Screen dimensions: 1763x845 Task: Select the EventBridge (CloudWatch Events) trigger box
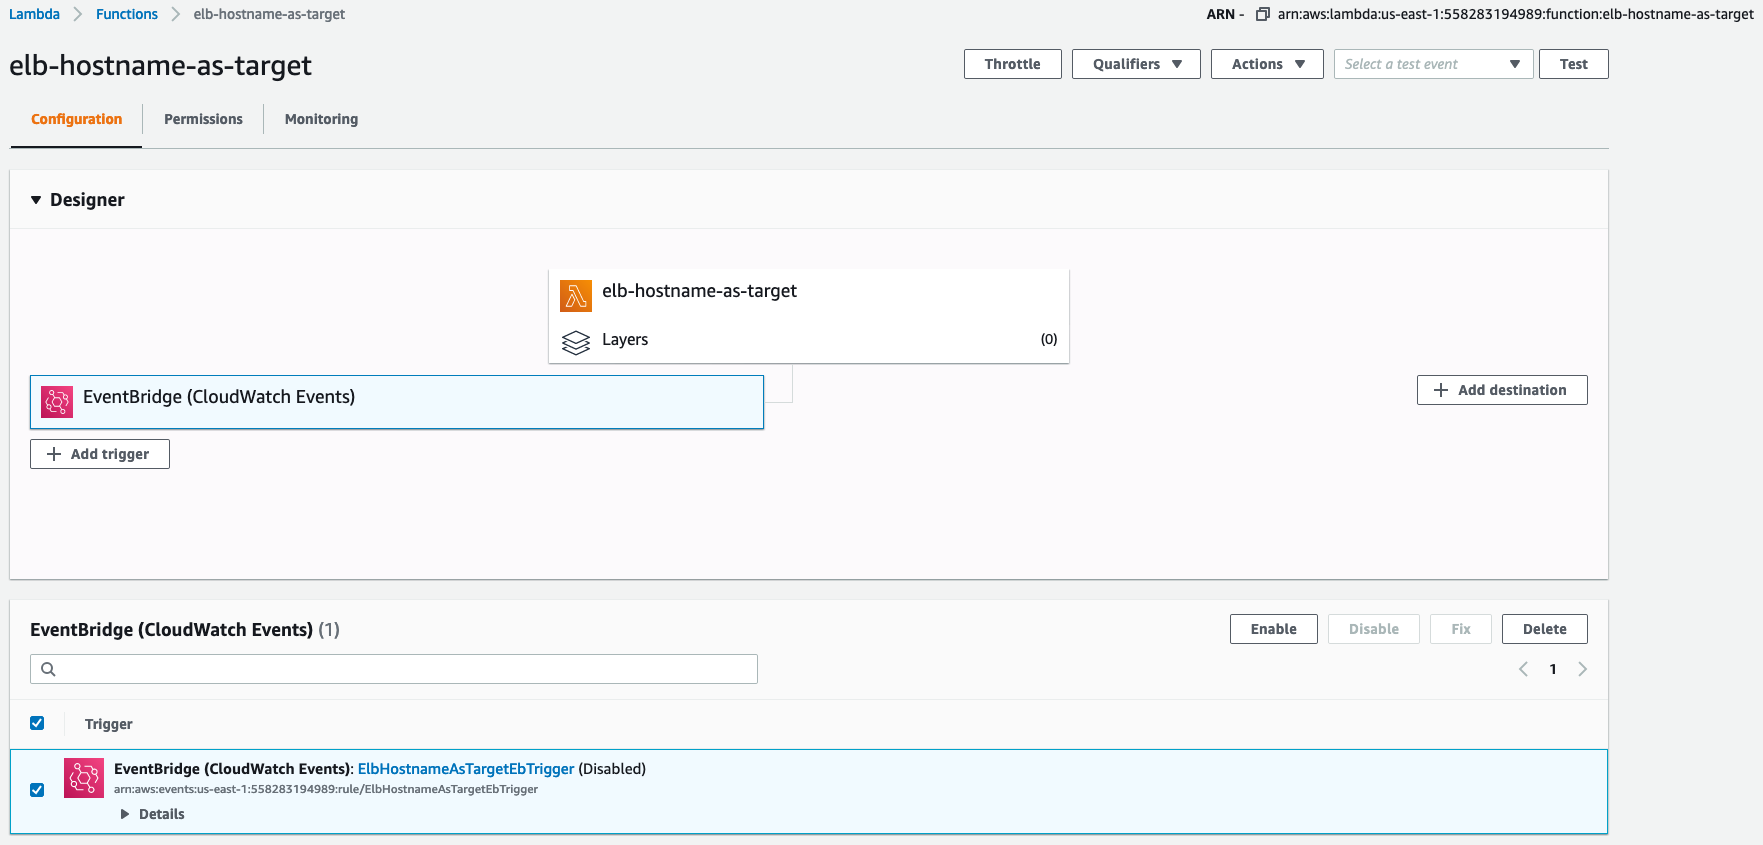click(397, 402)
